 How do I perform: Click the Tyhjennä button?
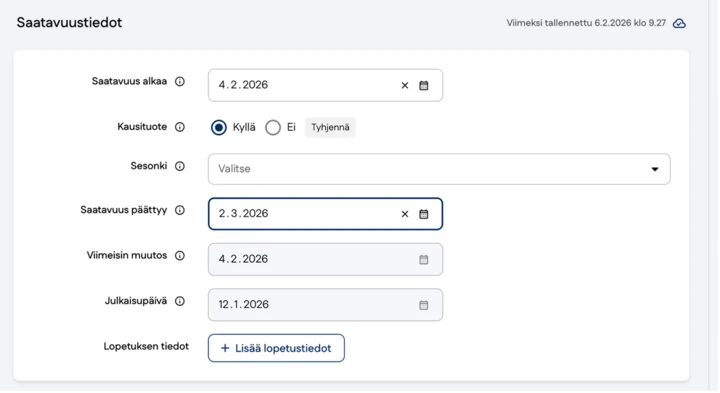330,128
